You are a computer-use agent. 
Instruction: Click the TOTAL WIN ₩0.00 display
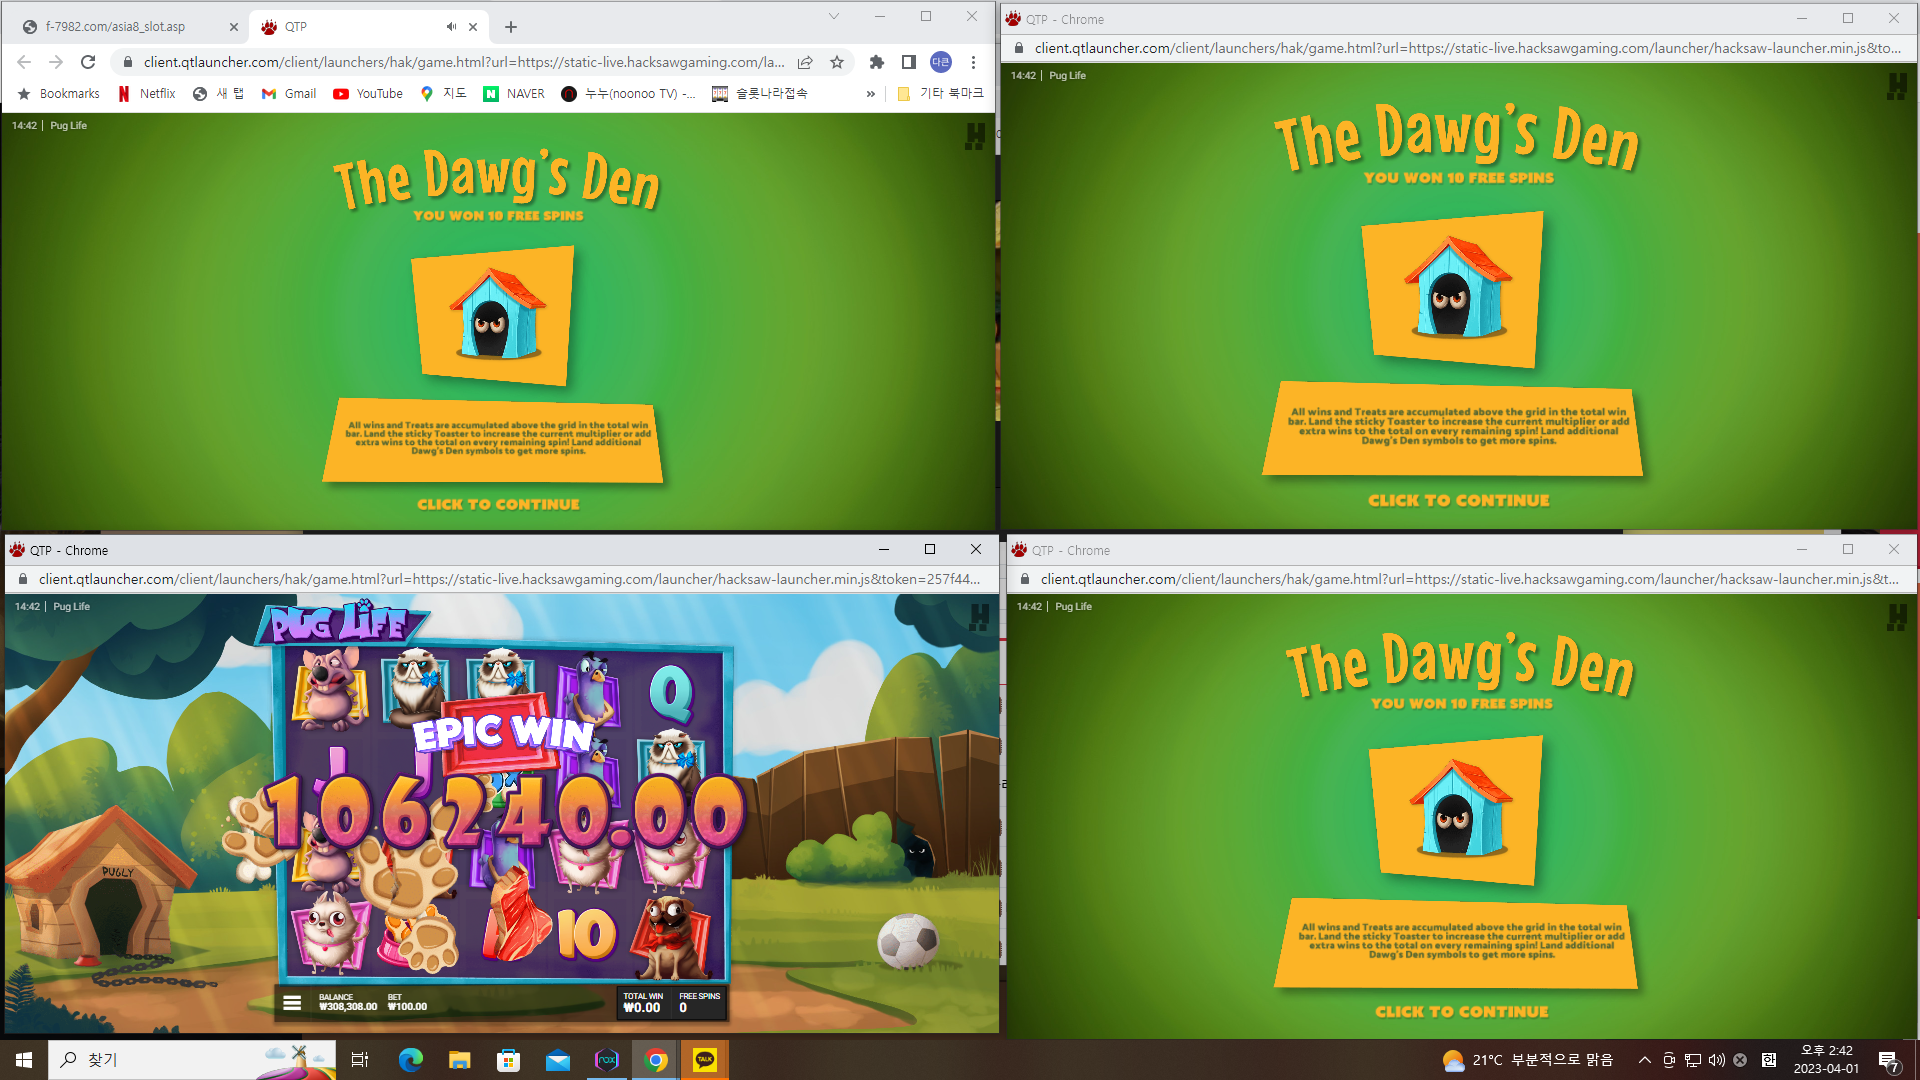tap(643, 1003)
